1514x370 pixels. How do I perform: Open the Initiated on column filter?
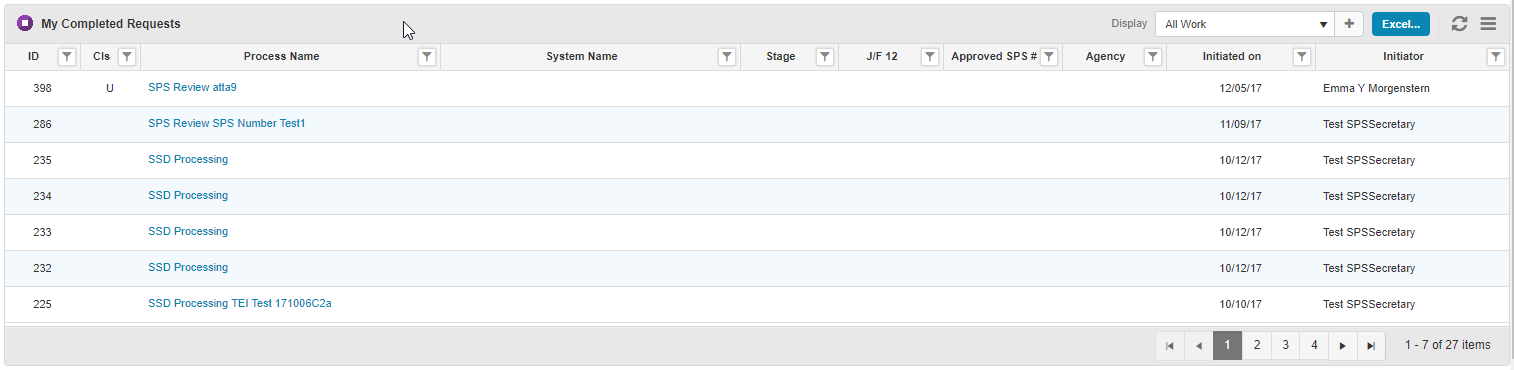coord(1302,57)
